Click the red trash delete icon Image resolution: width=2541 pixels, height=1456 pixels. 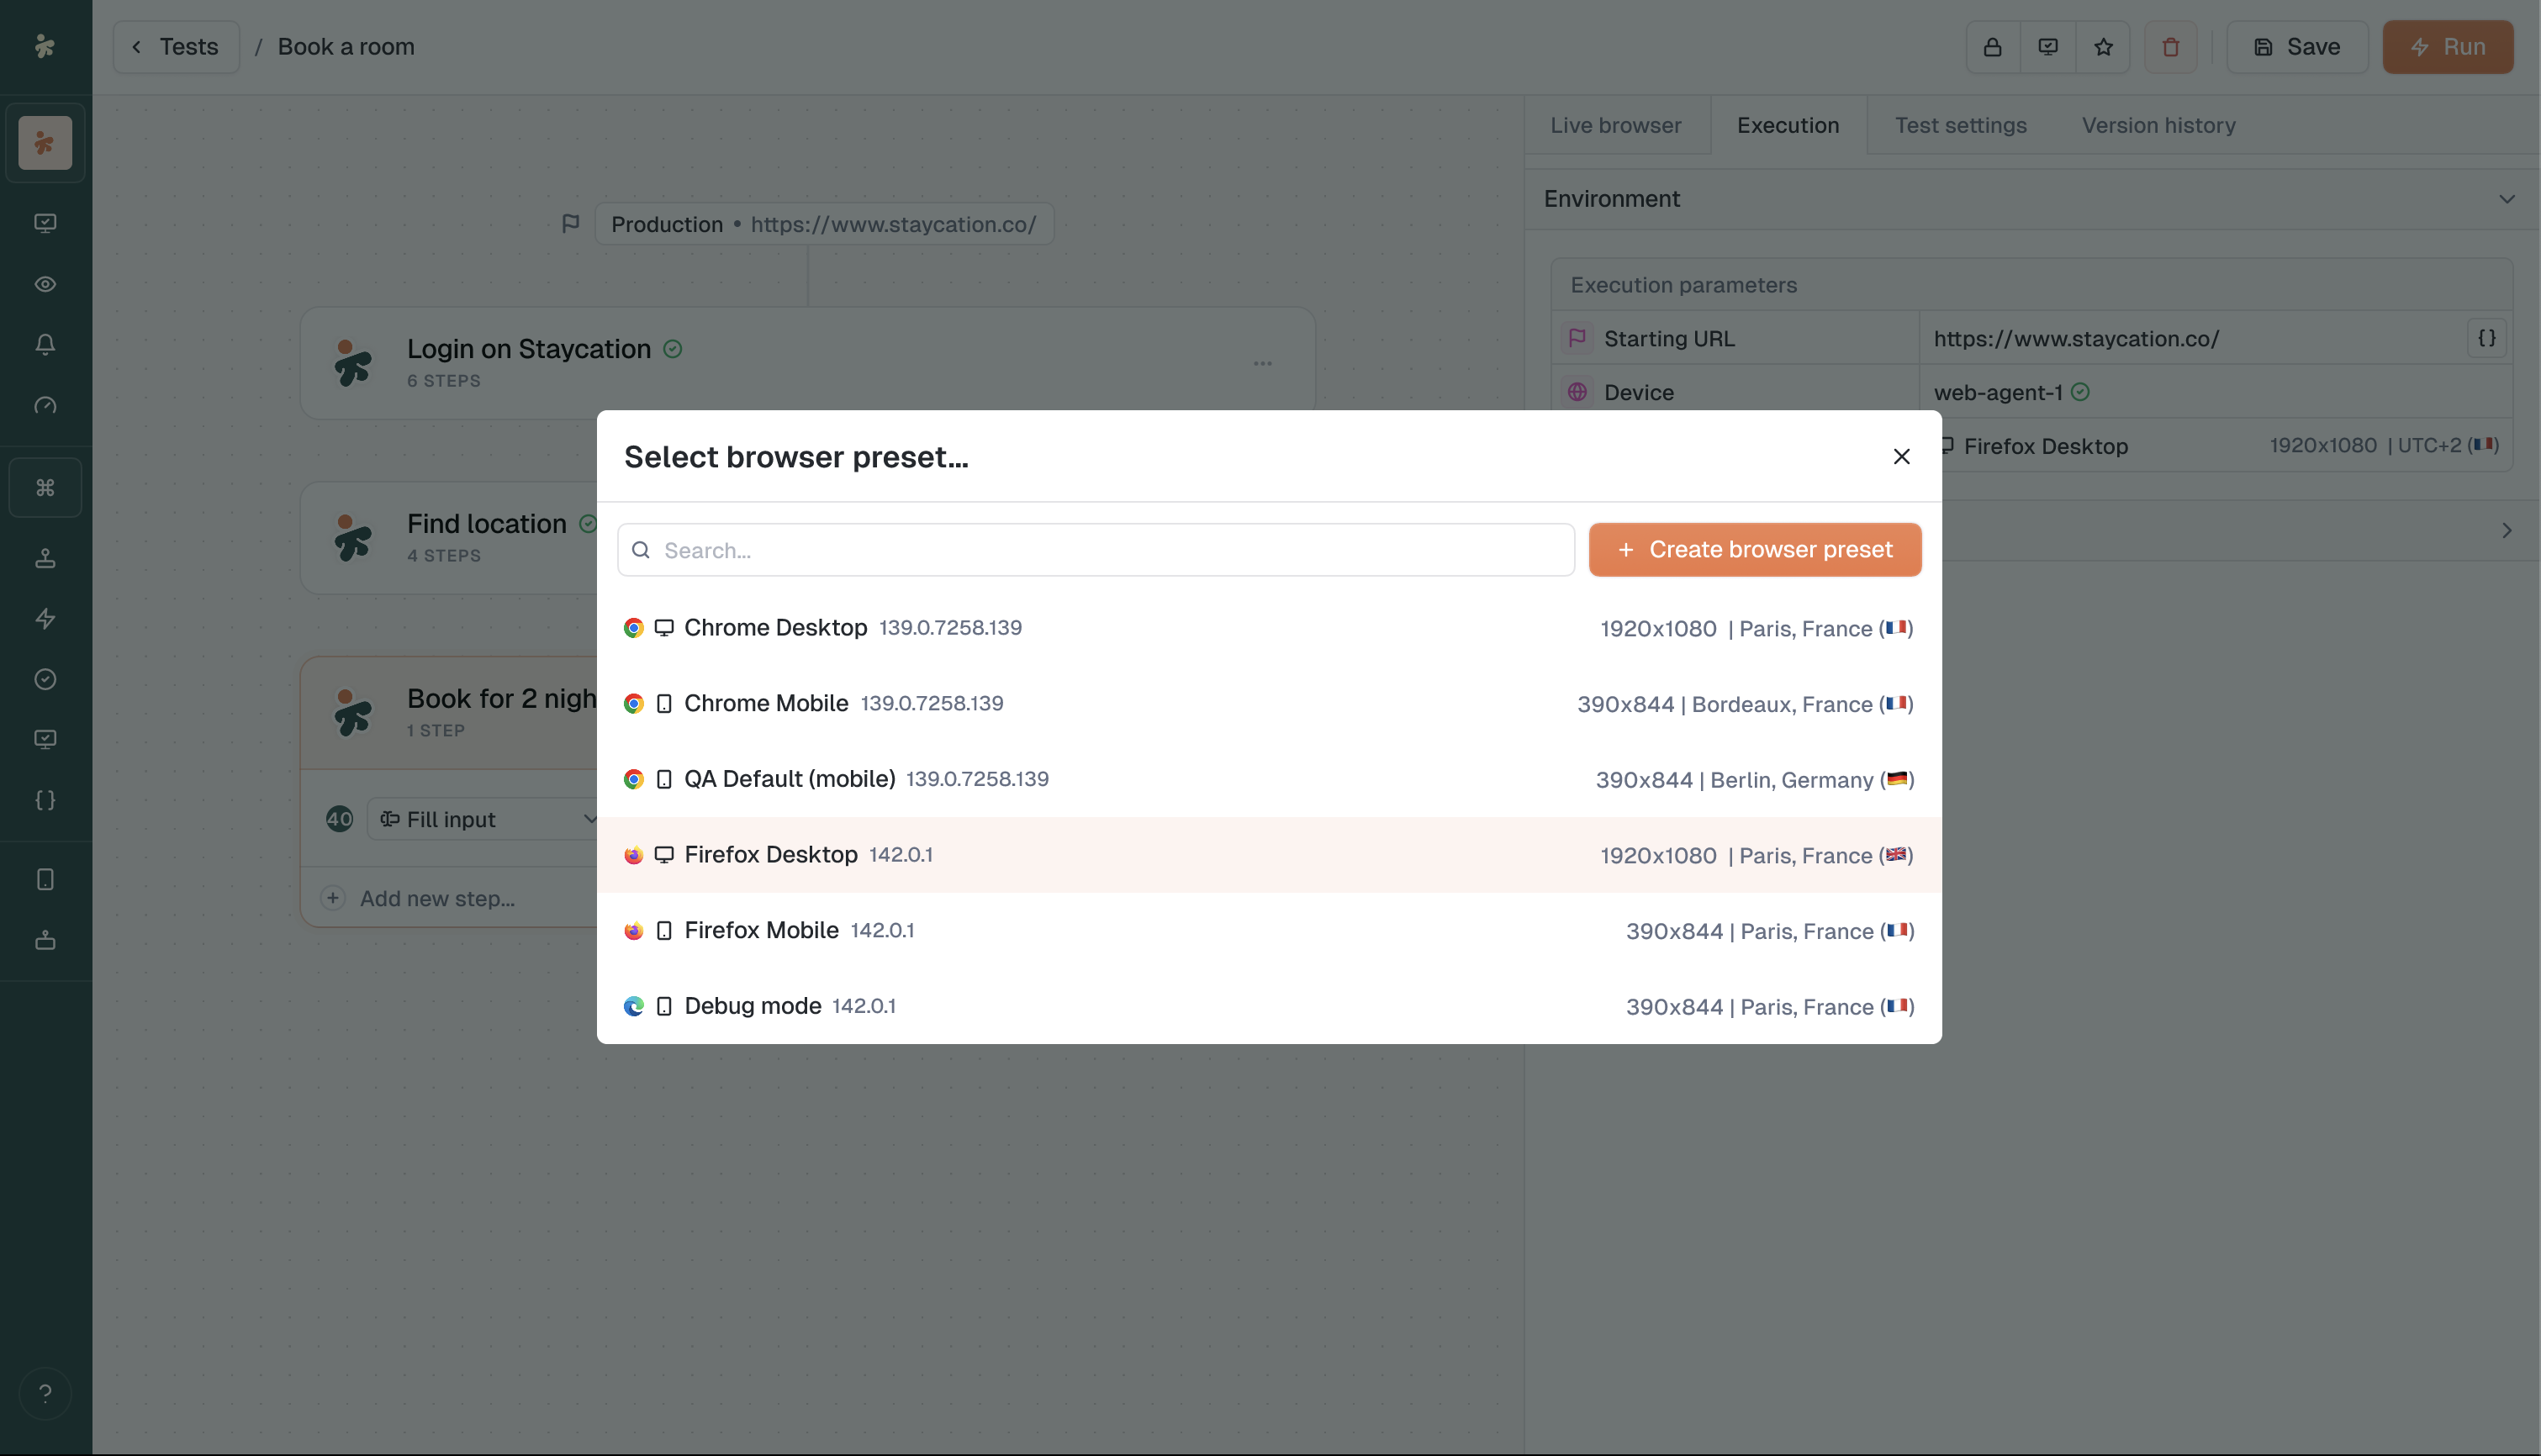(2170, 47)
